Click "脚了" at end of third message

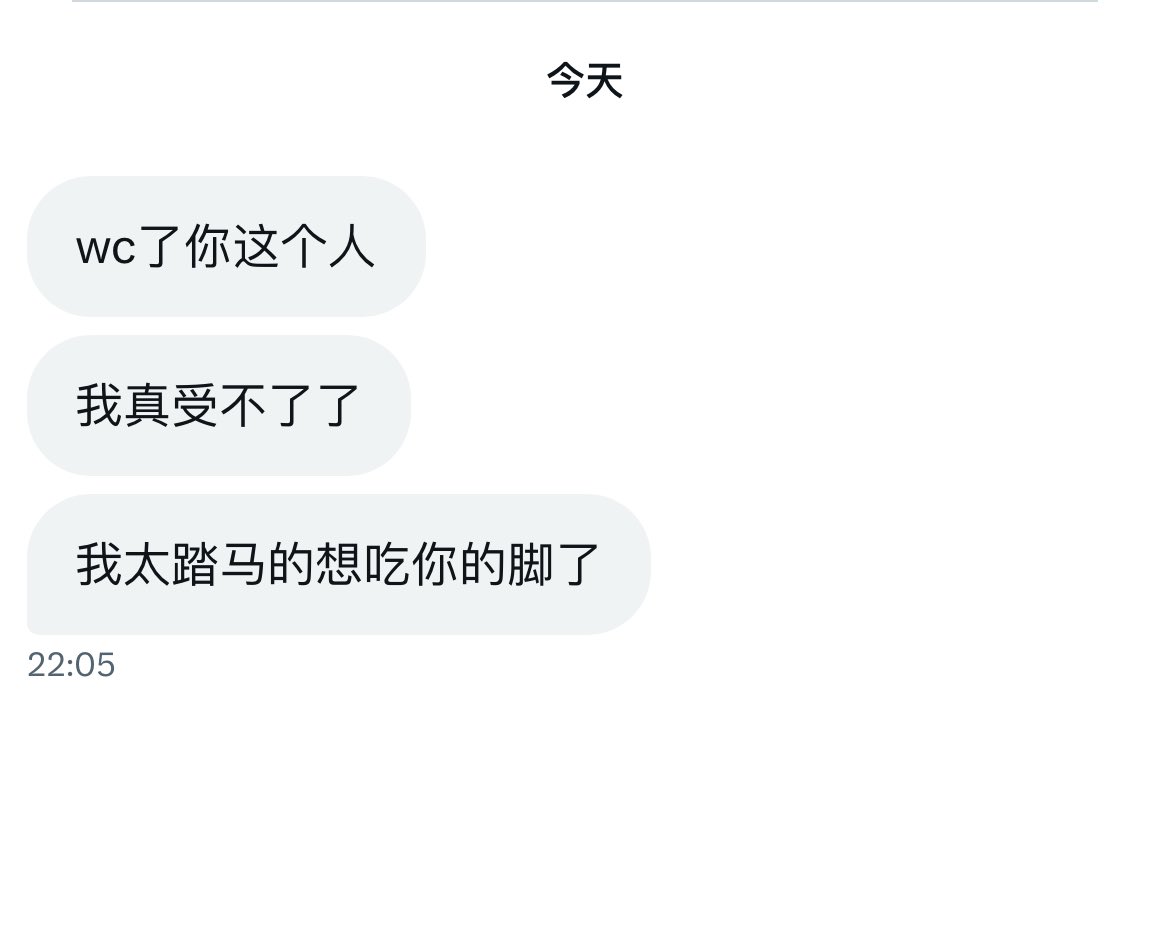click(553, 564)
